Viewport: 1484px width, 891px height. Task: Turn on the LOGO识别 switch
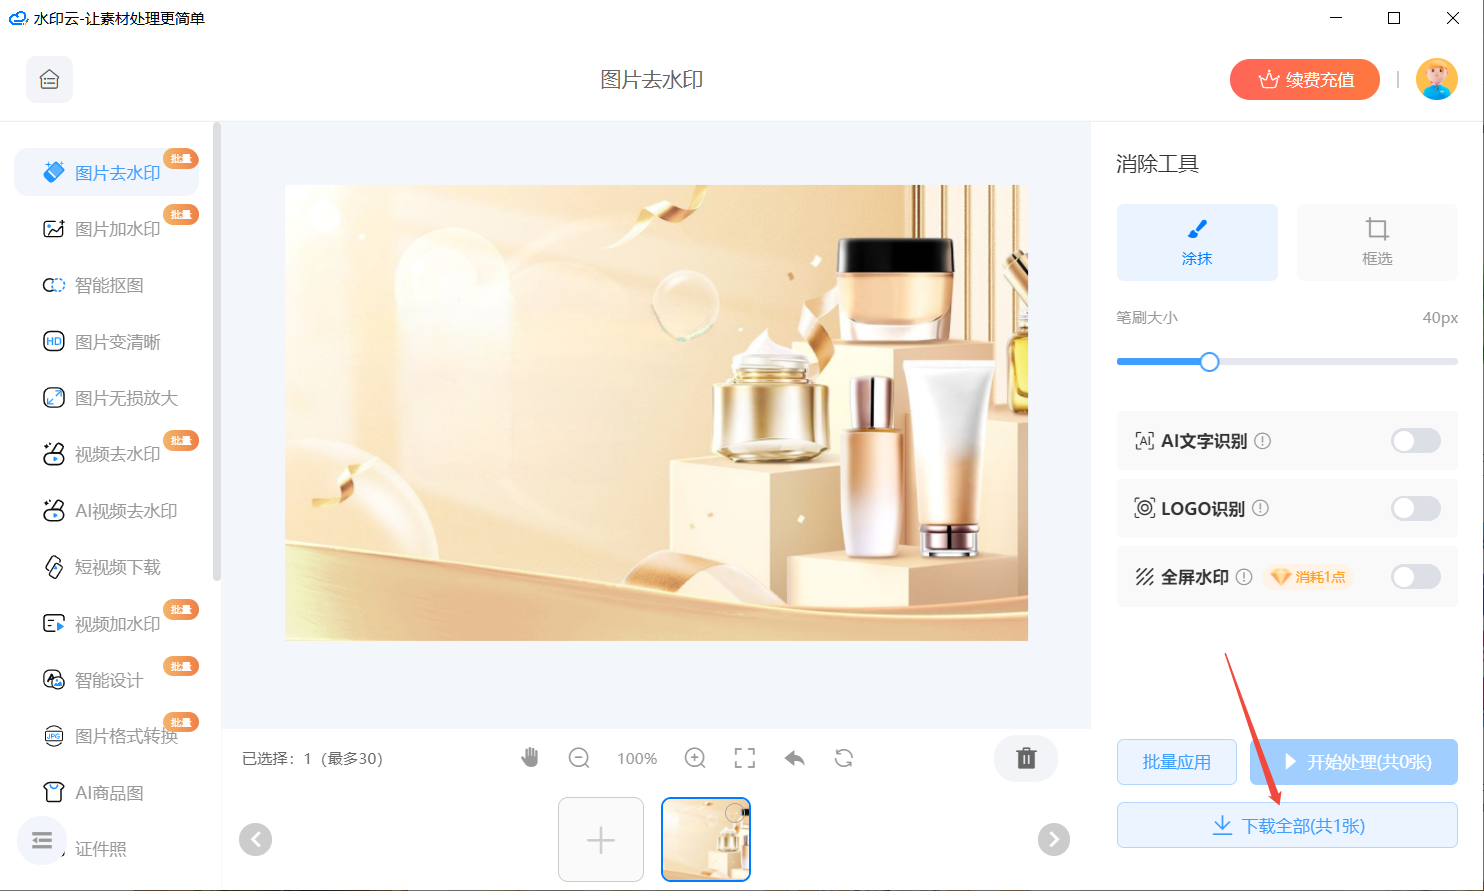[x=1415, y=509]
